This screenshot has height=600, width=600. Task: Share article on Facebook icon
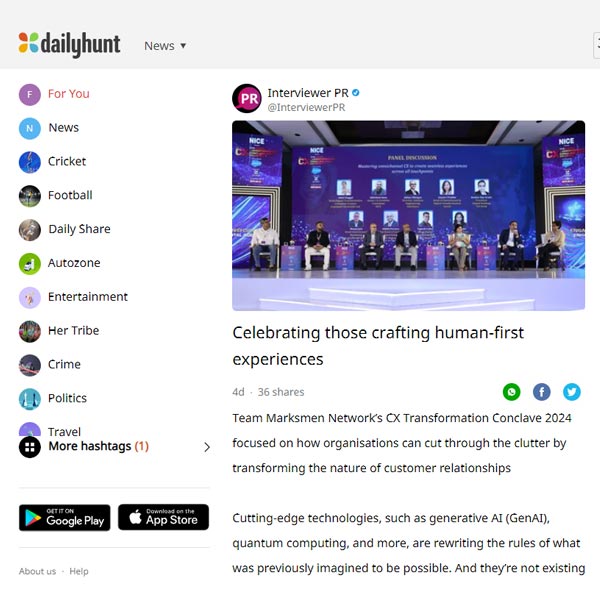[541, 392]
